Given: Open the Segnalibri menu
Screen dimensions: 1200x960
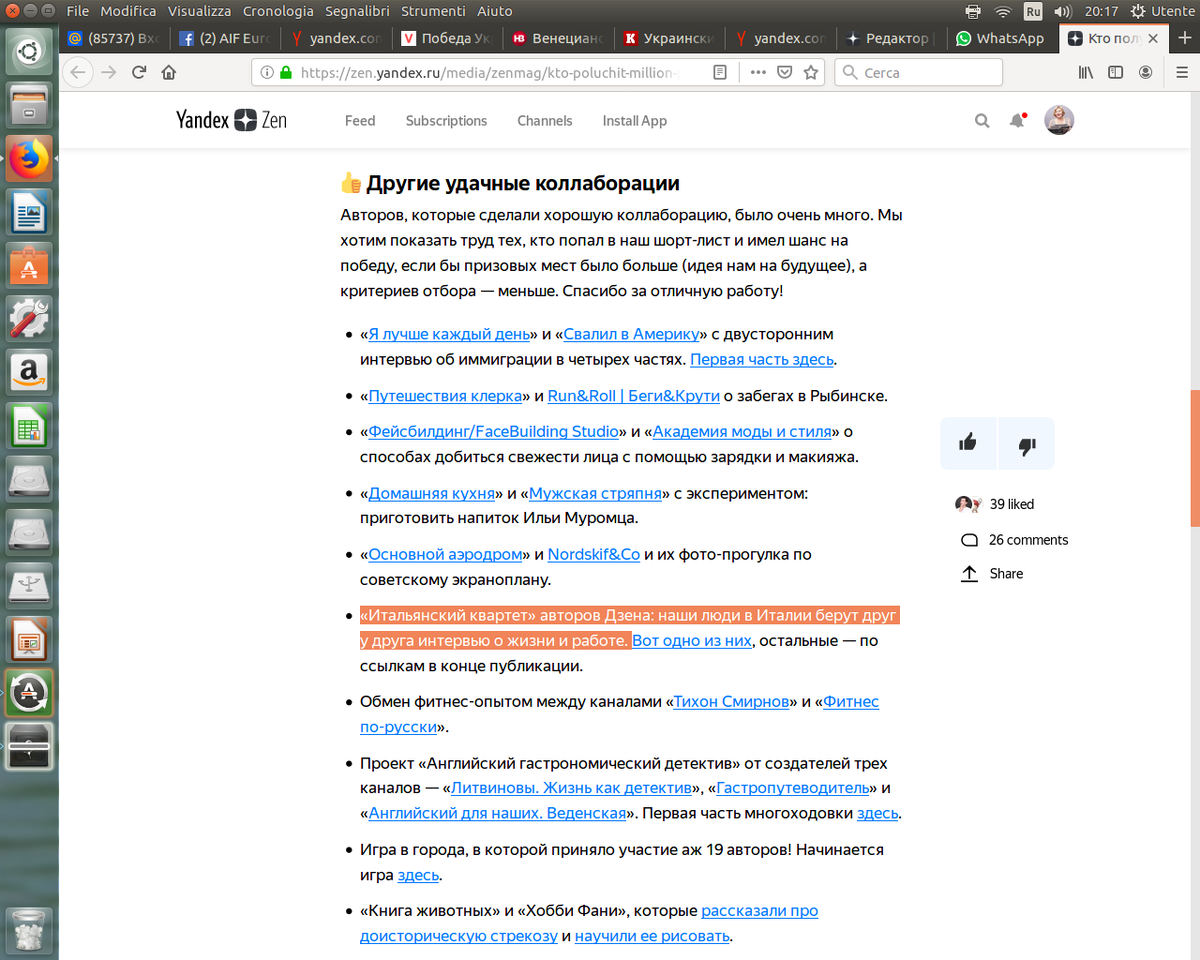Looking at the screenshot, I should 359,11.
